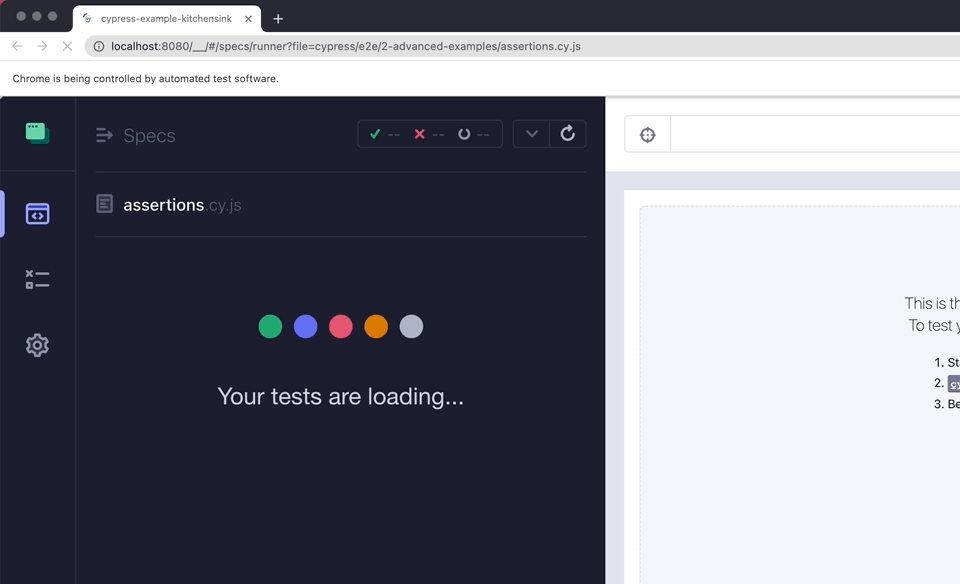Open a new browser tab
The width and height of the screenshot is (960, 584).
click(278, 18)
